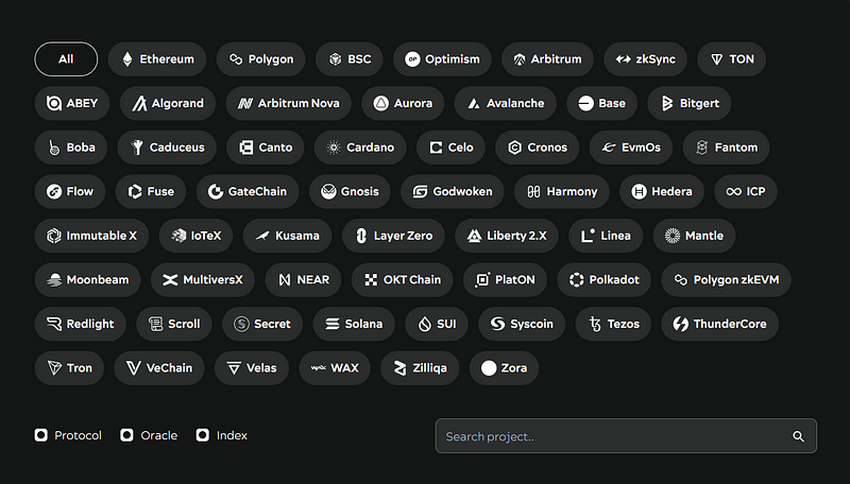The height and width of the screenshot is (484, 850).
Task: Click the Tezos logo icon
Action: tap(596, 324)
